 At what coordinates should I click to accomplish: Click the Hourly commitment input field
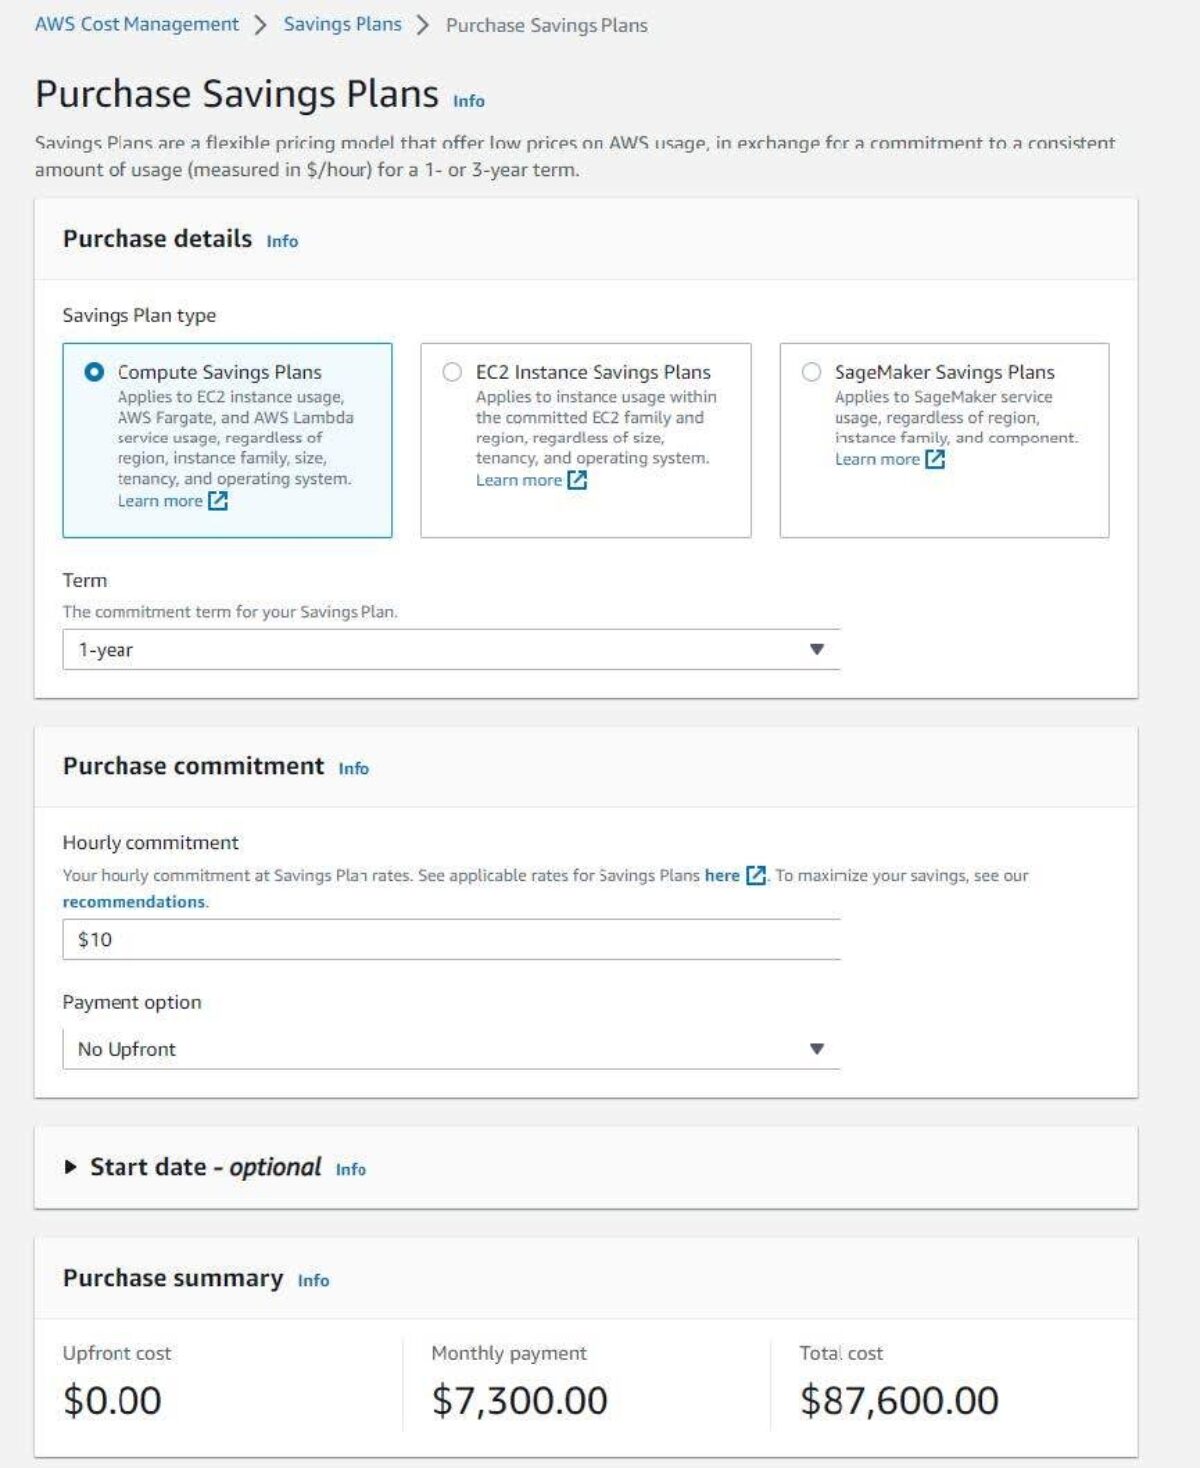[450, 940]
